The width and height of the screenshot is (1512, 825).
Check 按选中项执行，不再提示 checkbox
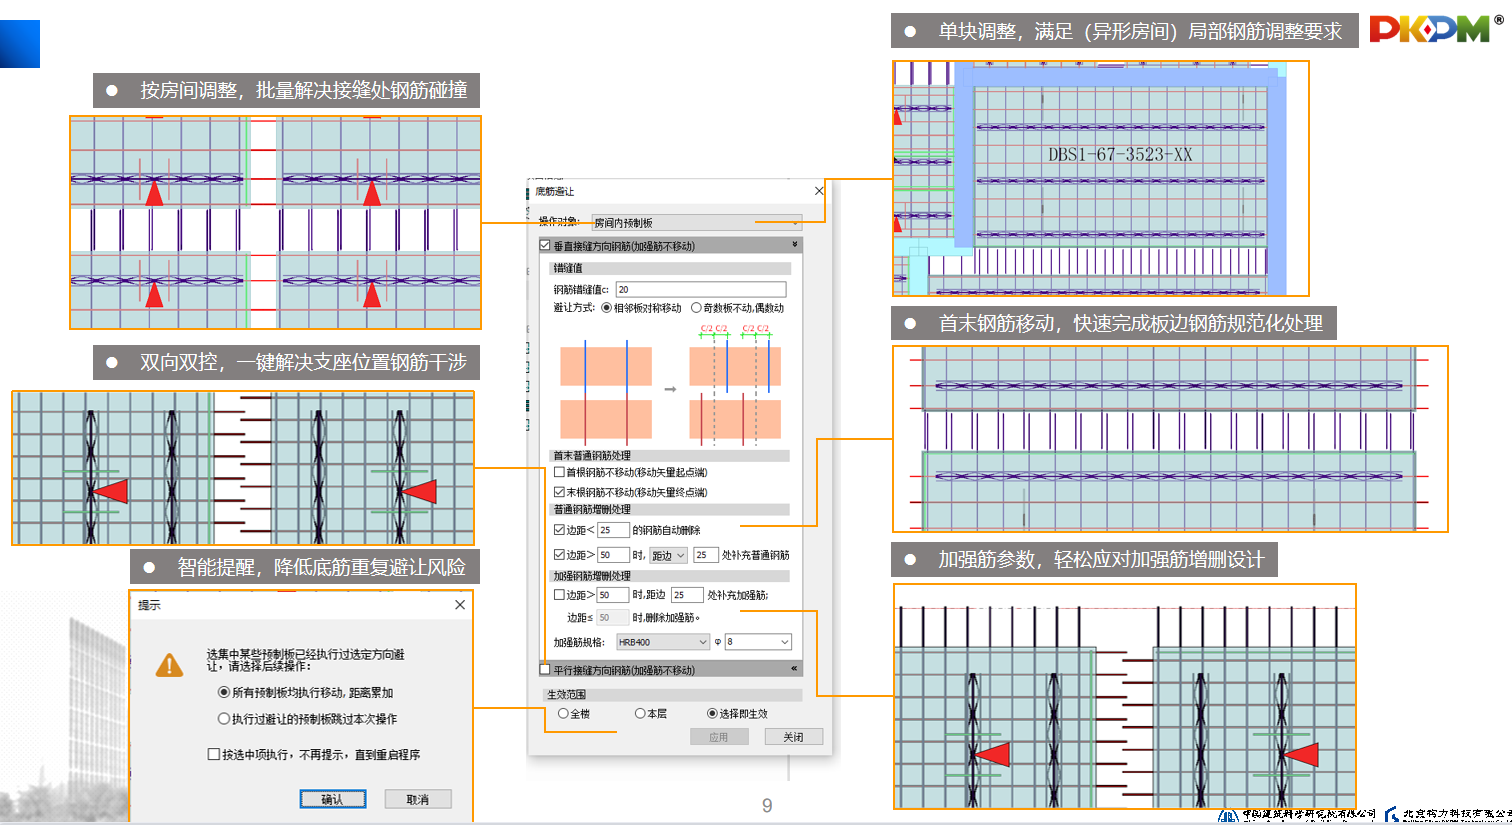pyautogui.click(x=214, y=755)
